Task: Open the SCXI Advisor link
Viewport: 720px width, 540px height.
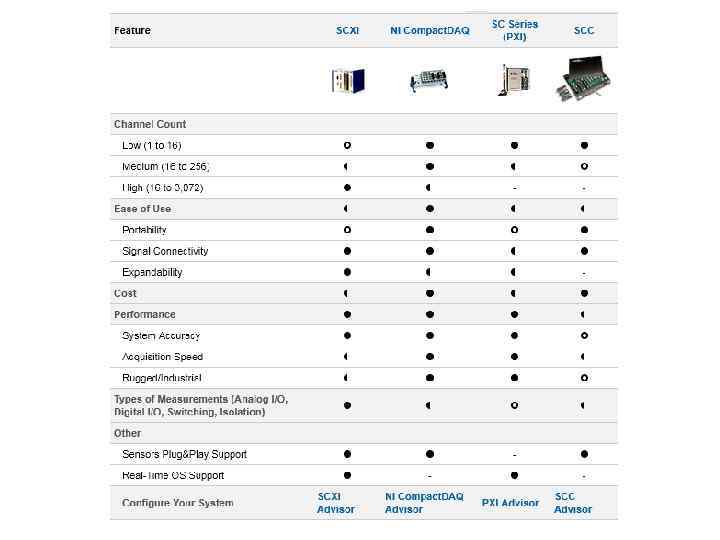Action: (x=335, y=503)
